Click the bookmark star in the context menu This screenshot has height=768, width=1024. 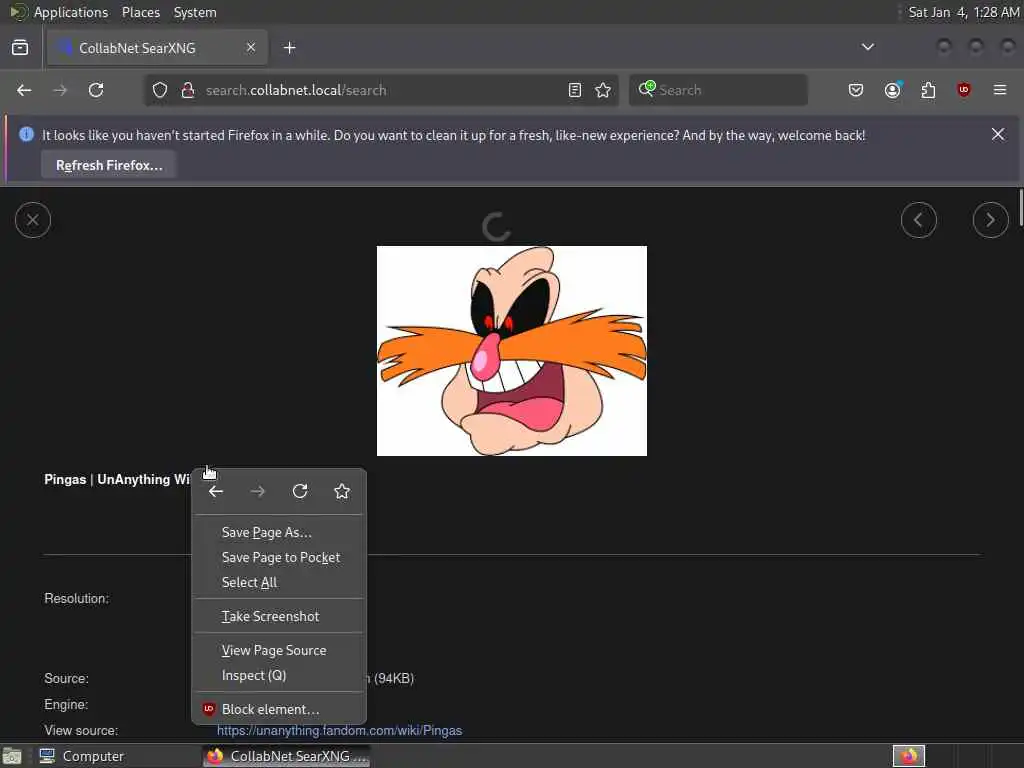(x=342, y=491)
